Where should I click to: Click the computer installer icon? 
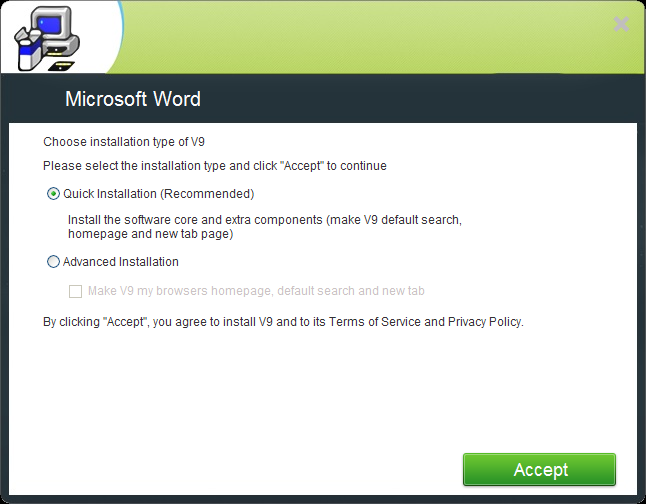pos(45,42)
